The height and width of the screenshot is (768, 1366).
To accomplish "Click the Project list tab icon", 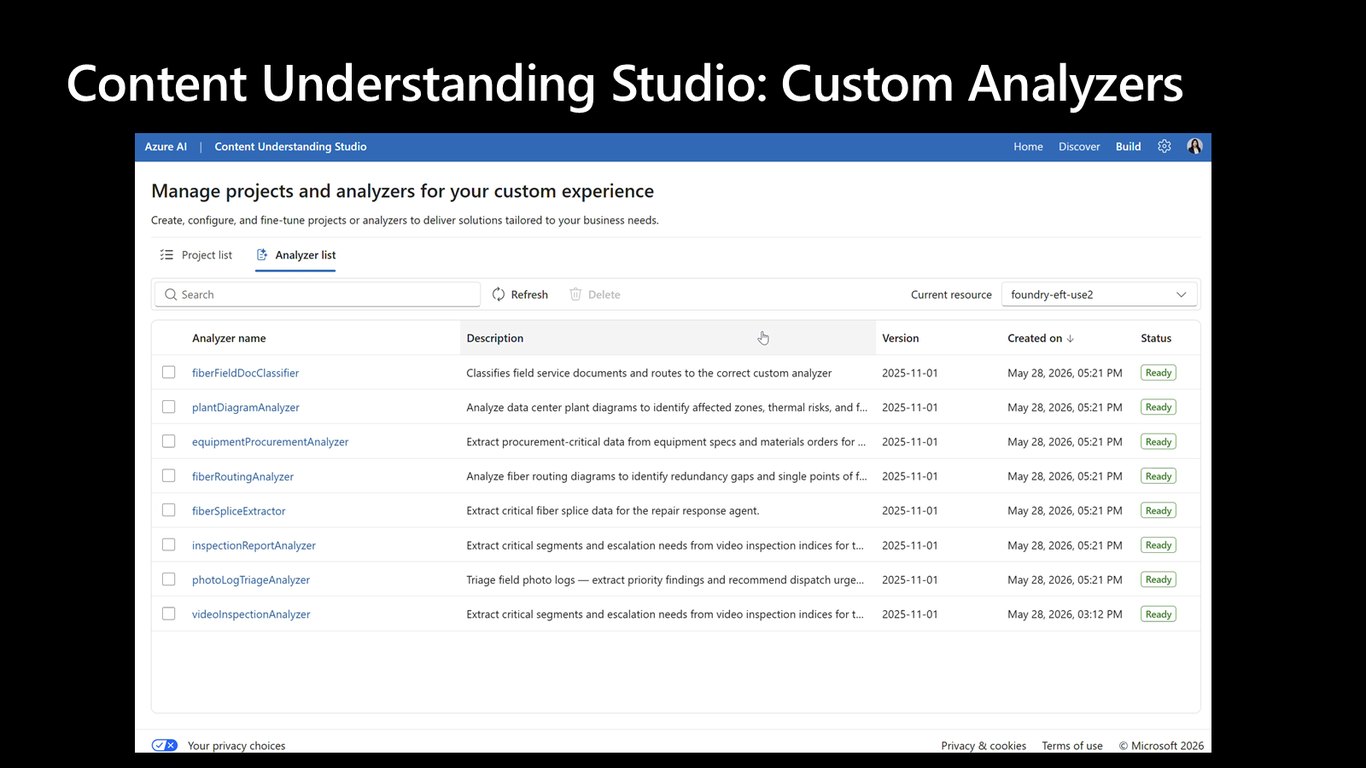I will coord(167,255).
